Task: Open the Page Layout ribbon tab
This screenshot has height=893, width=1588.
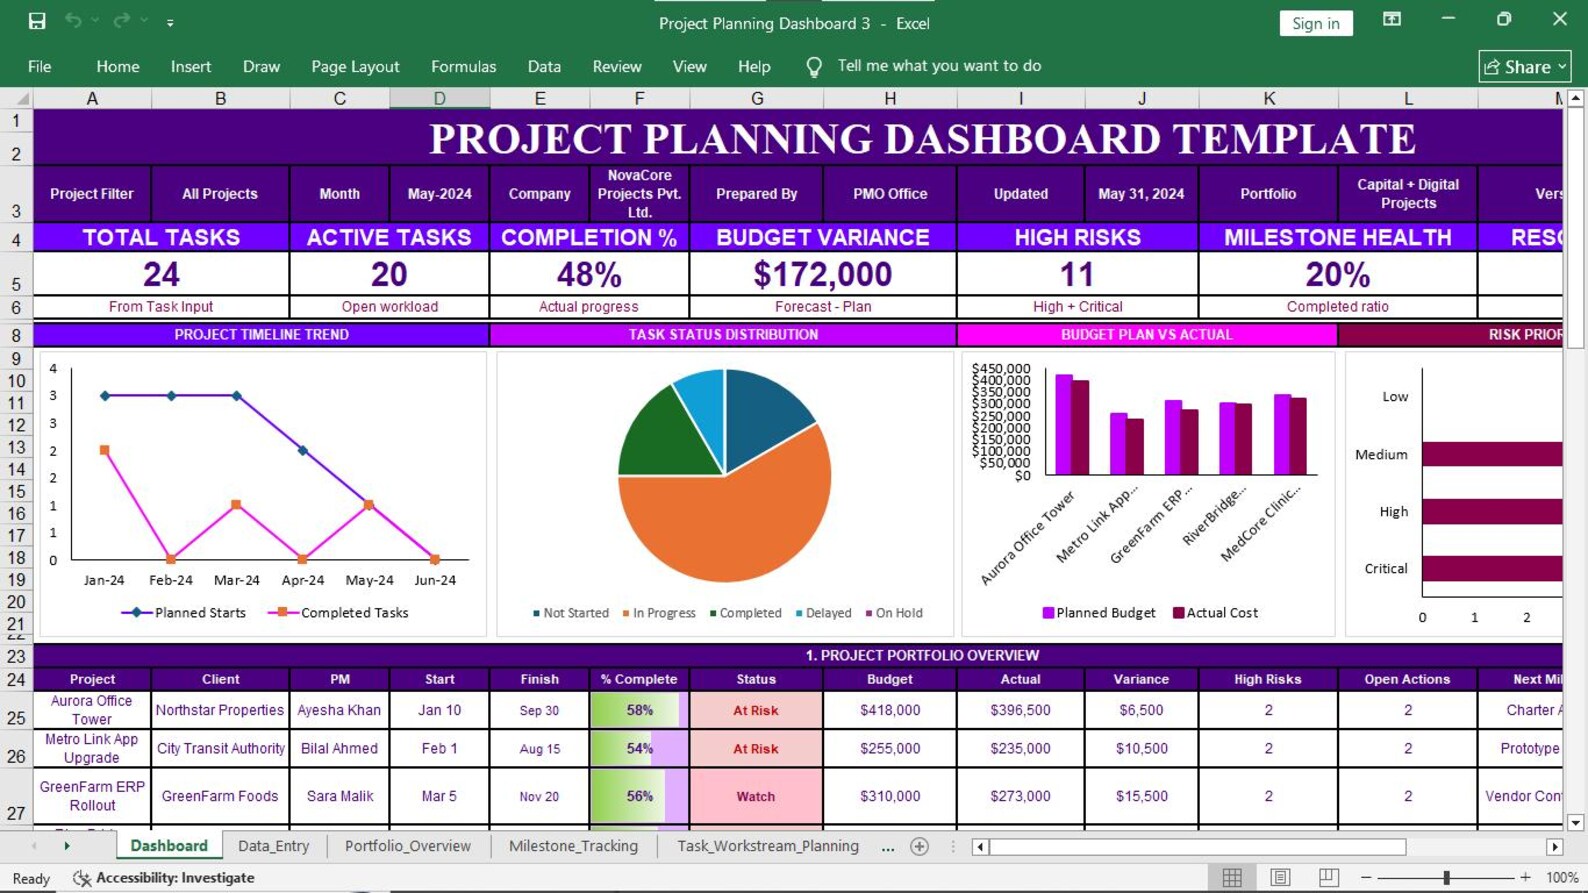Action: (x=355, y=67)
